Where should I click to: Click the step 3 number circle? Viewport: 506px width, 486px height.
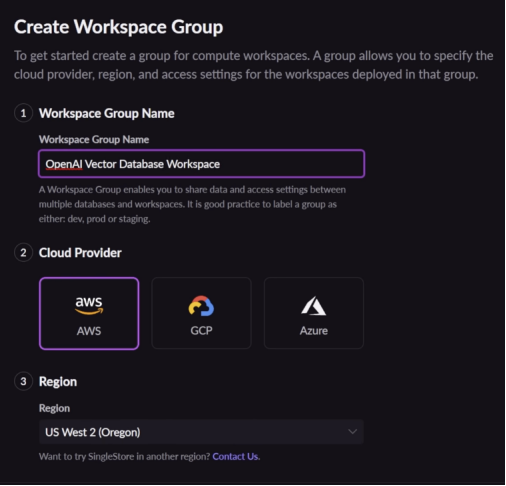23,381
